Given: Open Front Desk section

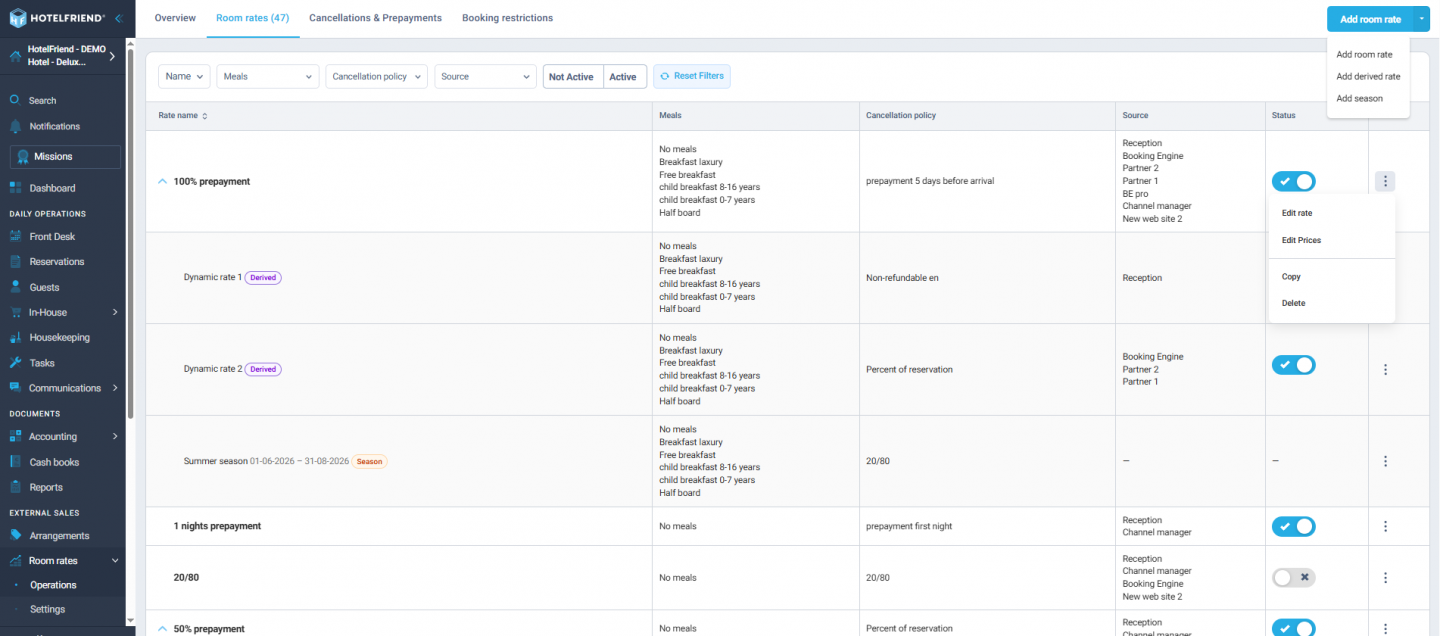Looking at the screenshot, I should [52, 237].
